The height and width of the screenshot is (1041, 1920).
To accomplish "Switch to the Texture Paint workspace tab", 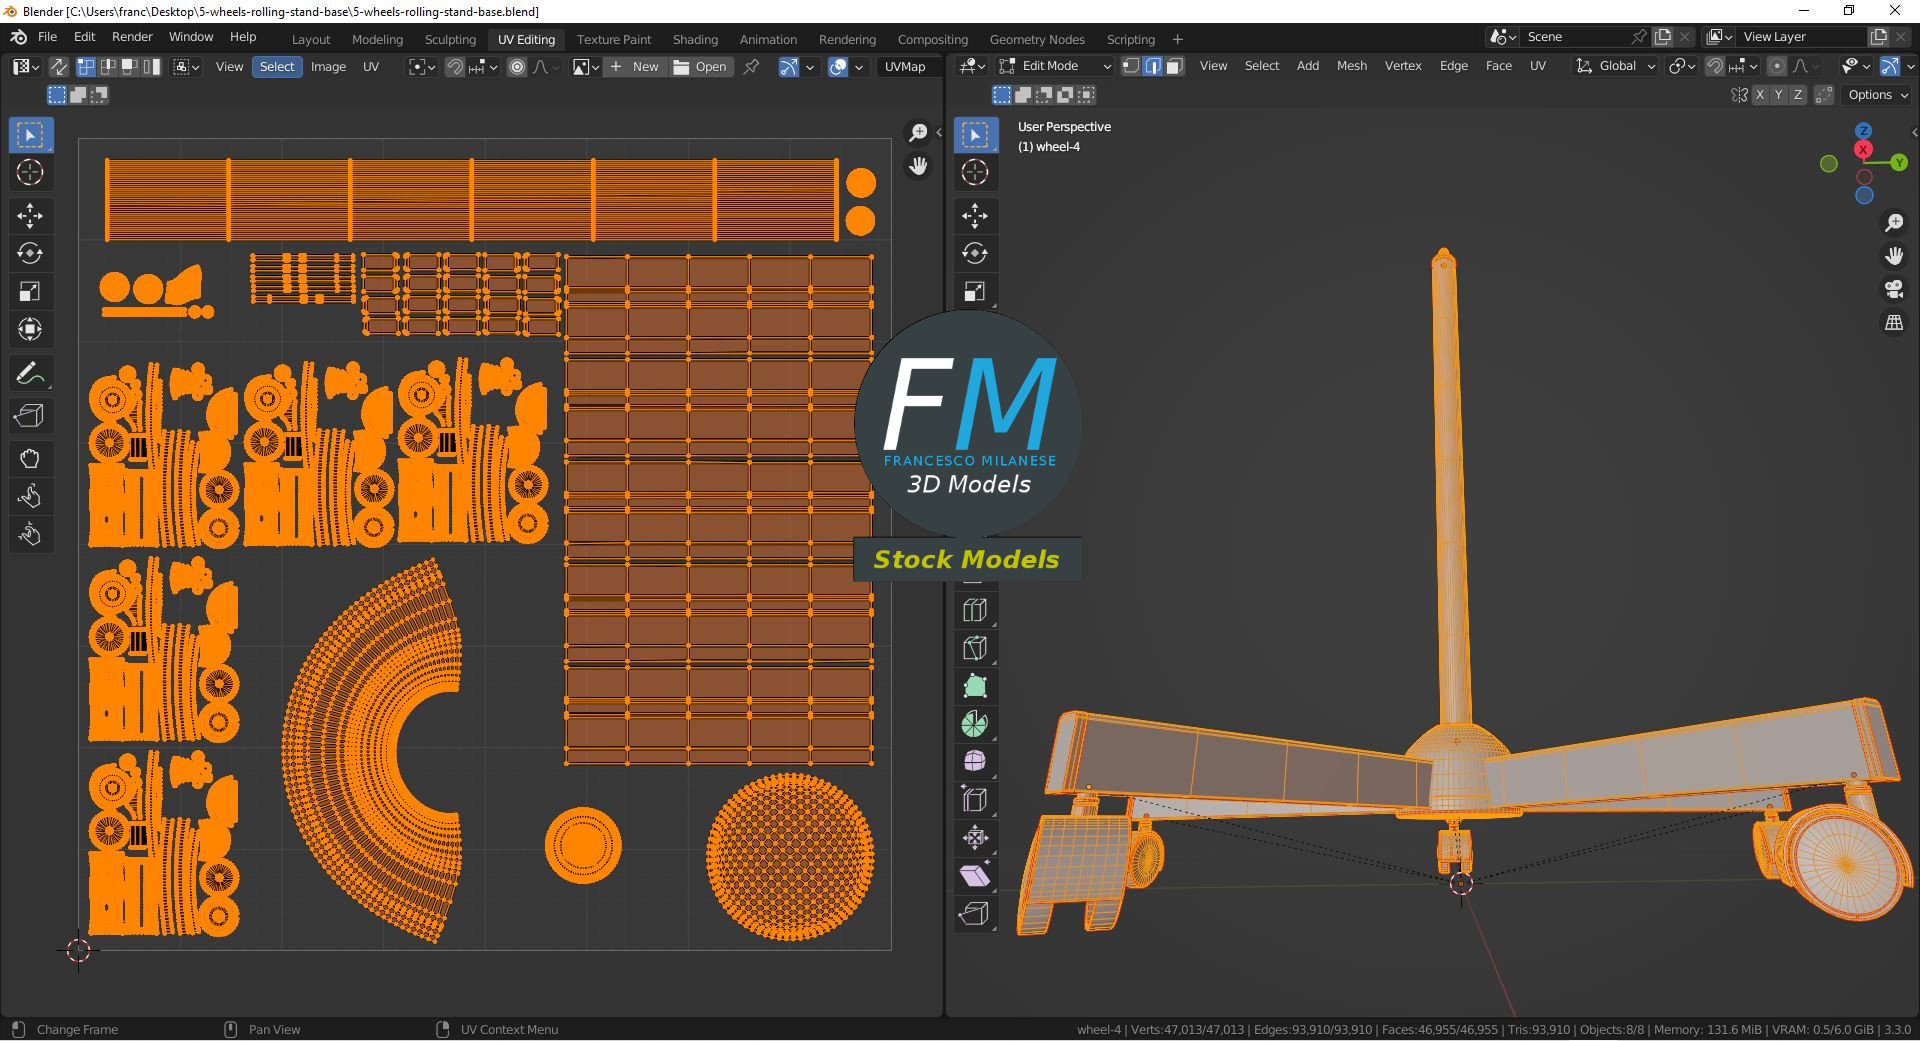I will pos(613,39).
